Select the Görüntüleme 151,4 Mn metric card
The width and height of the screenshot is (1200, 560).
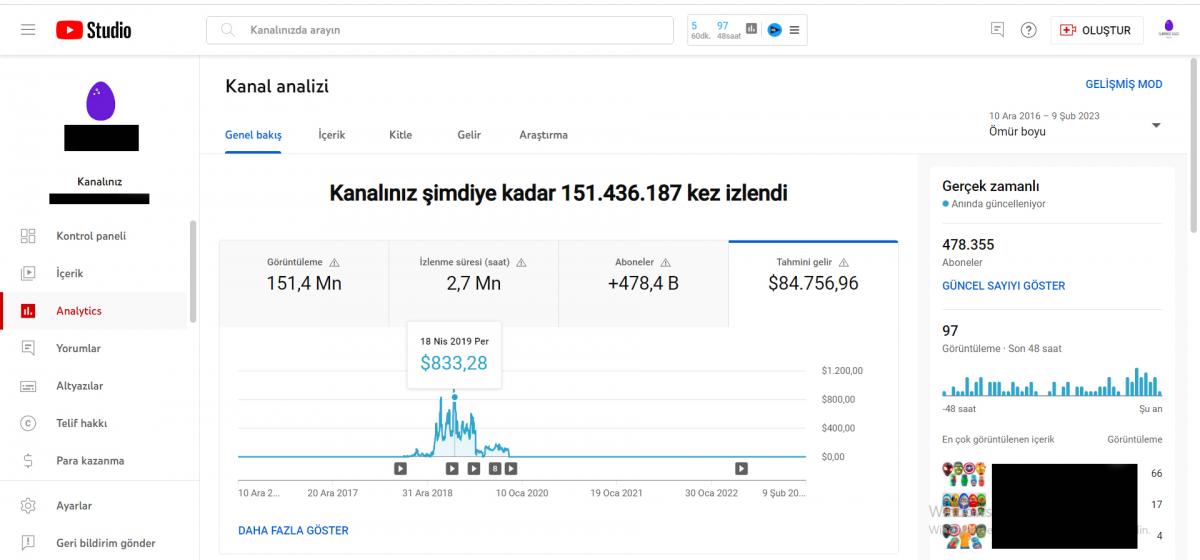[304, 283]
